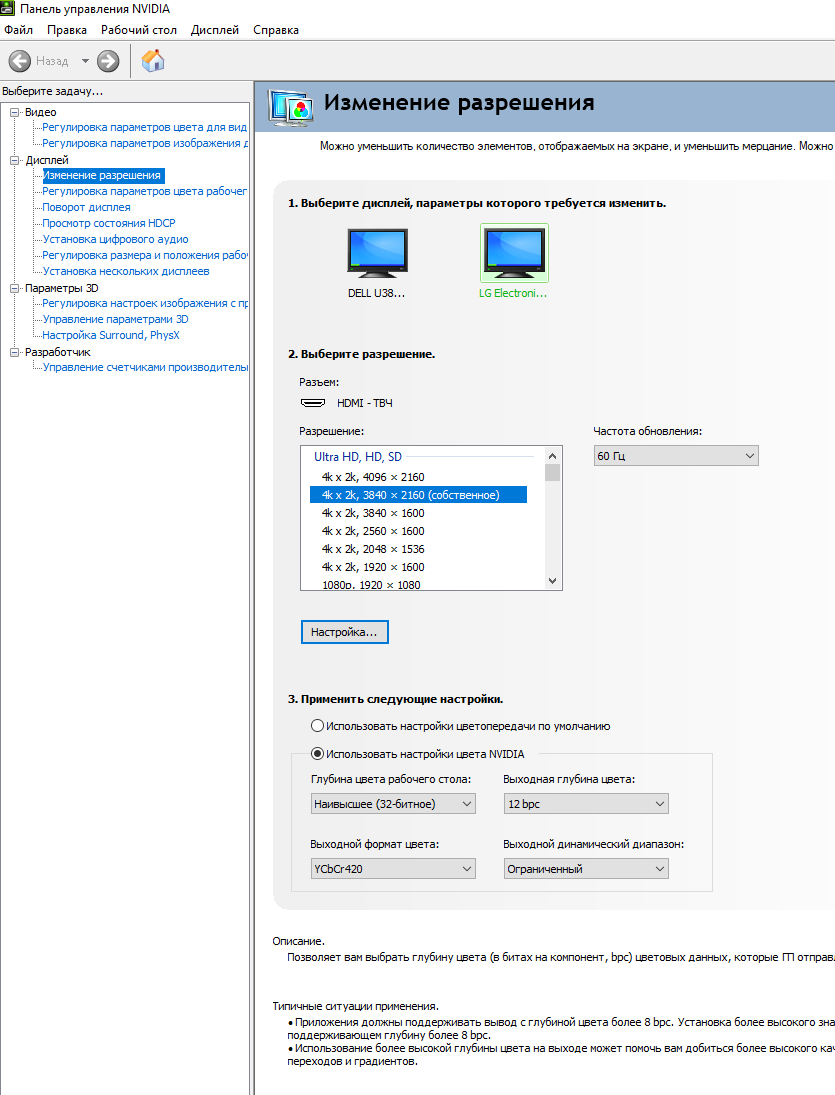The height and width of the screenshot is (1095, 835).
Task: Select default color settings radio button
Action: coord(318,726)
